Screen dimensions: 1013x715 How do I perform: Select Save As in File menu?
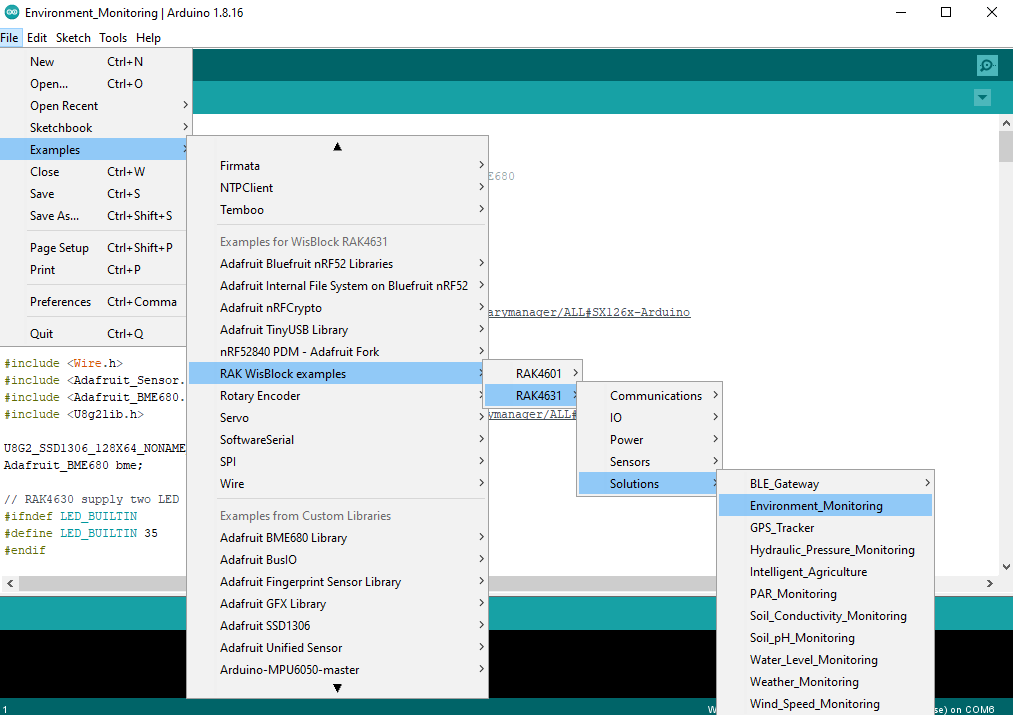coord(54,216)
